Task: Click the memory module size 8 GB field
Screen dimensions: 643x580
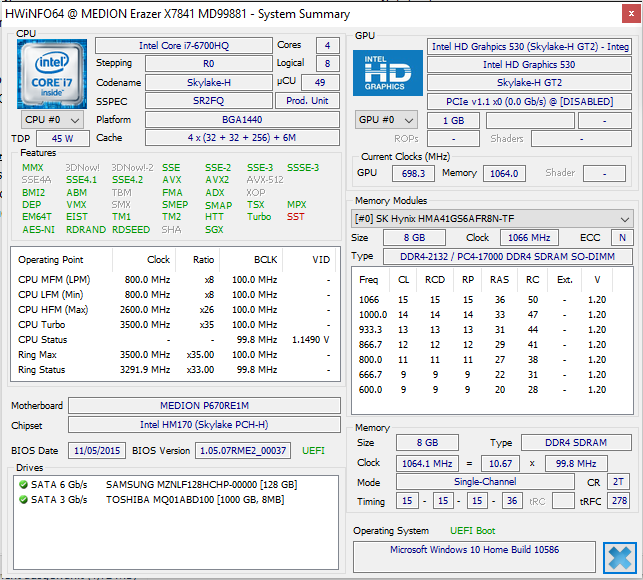Action: click(x=414, y=237)
